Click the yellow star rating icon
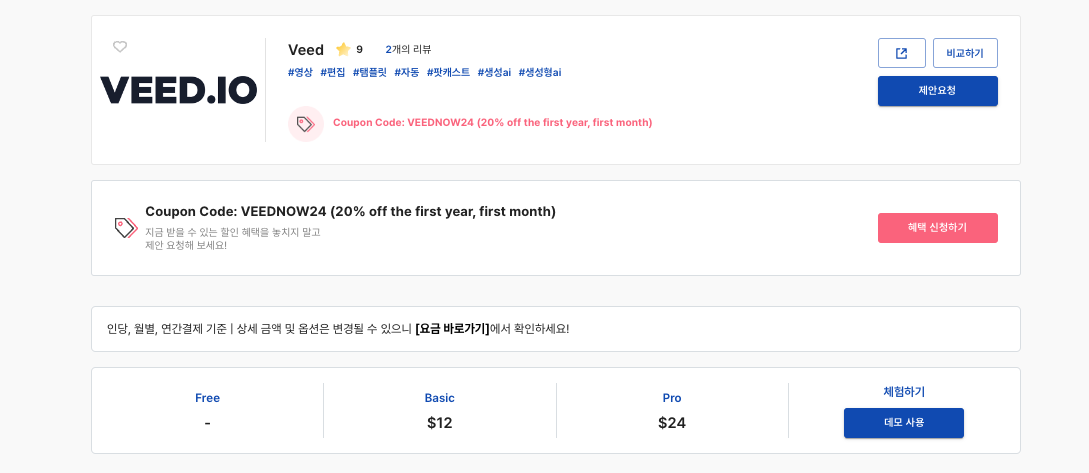Screen dimensions: 1089x473 click(x=343, y=49)
